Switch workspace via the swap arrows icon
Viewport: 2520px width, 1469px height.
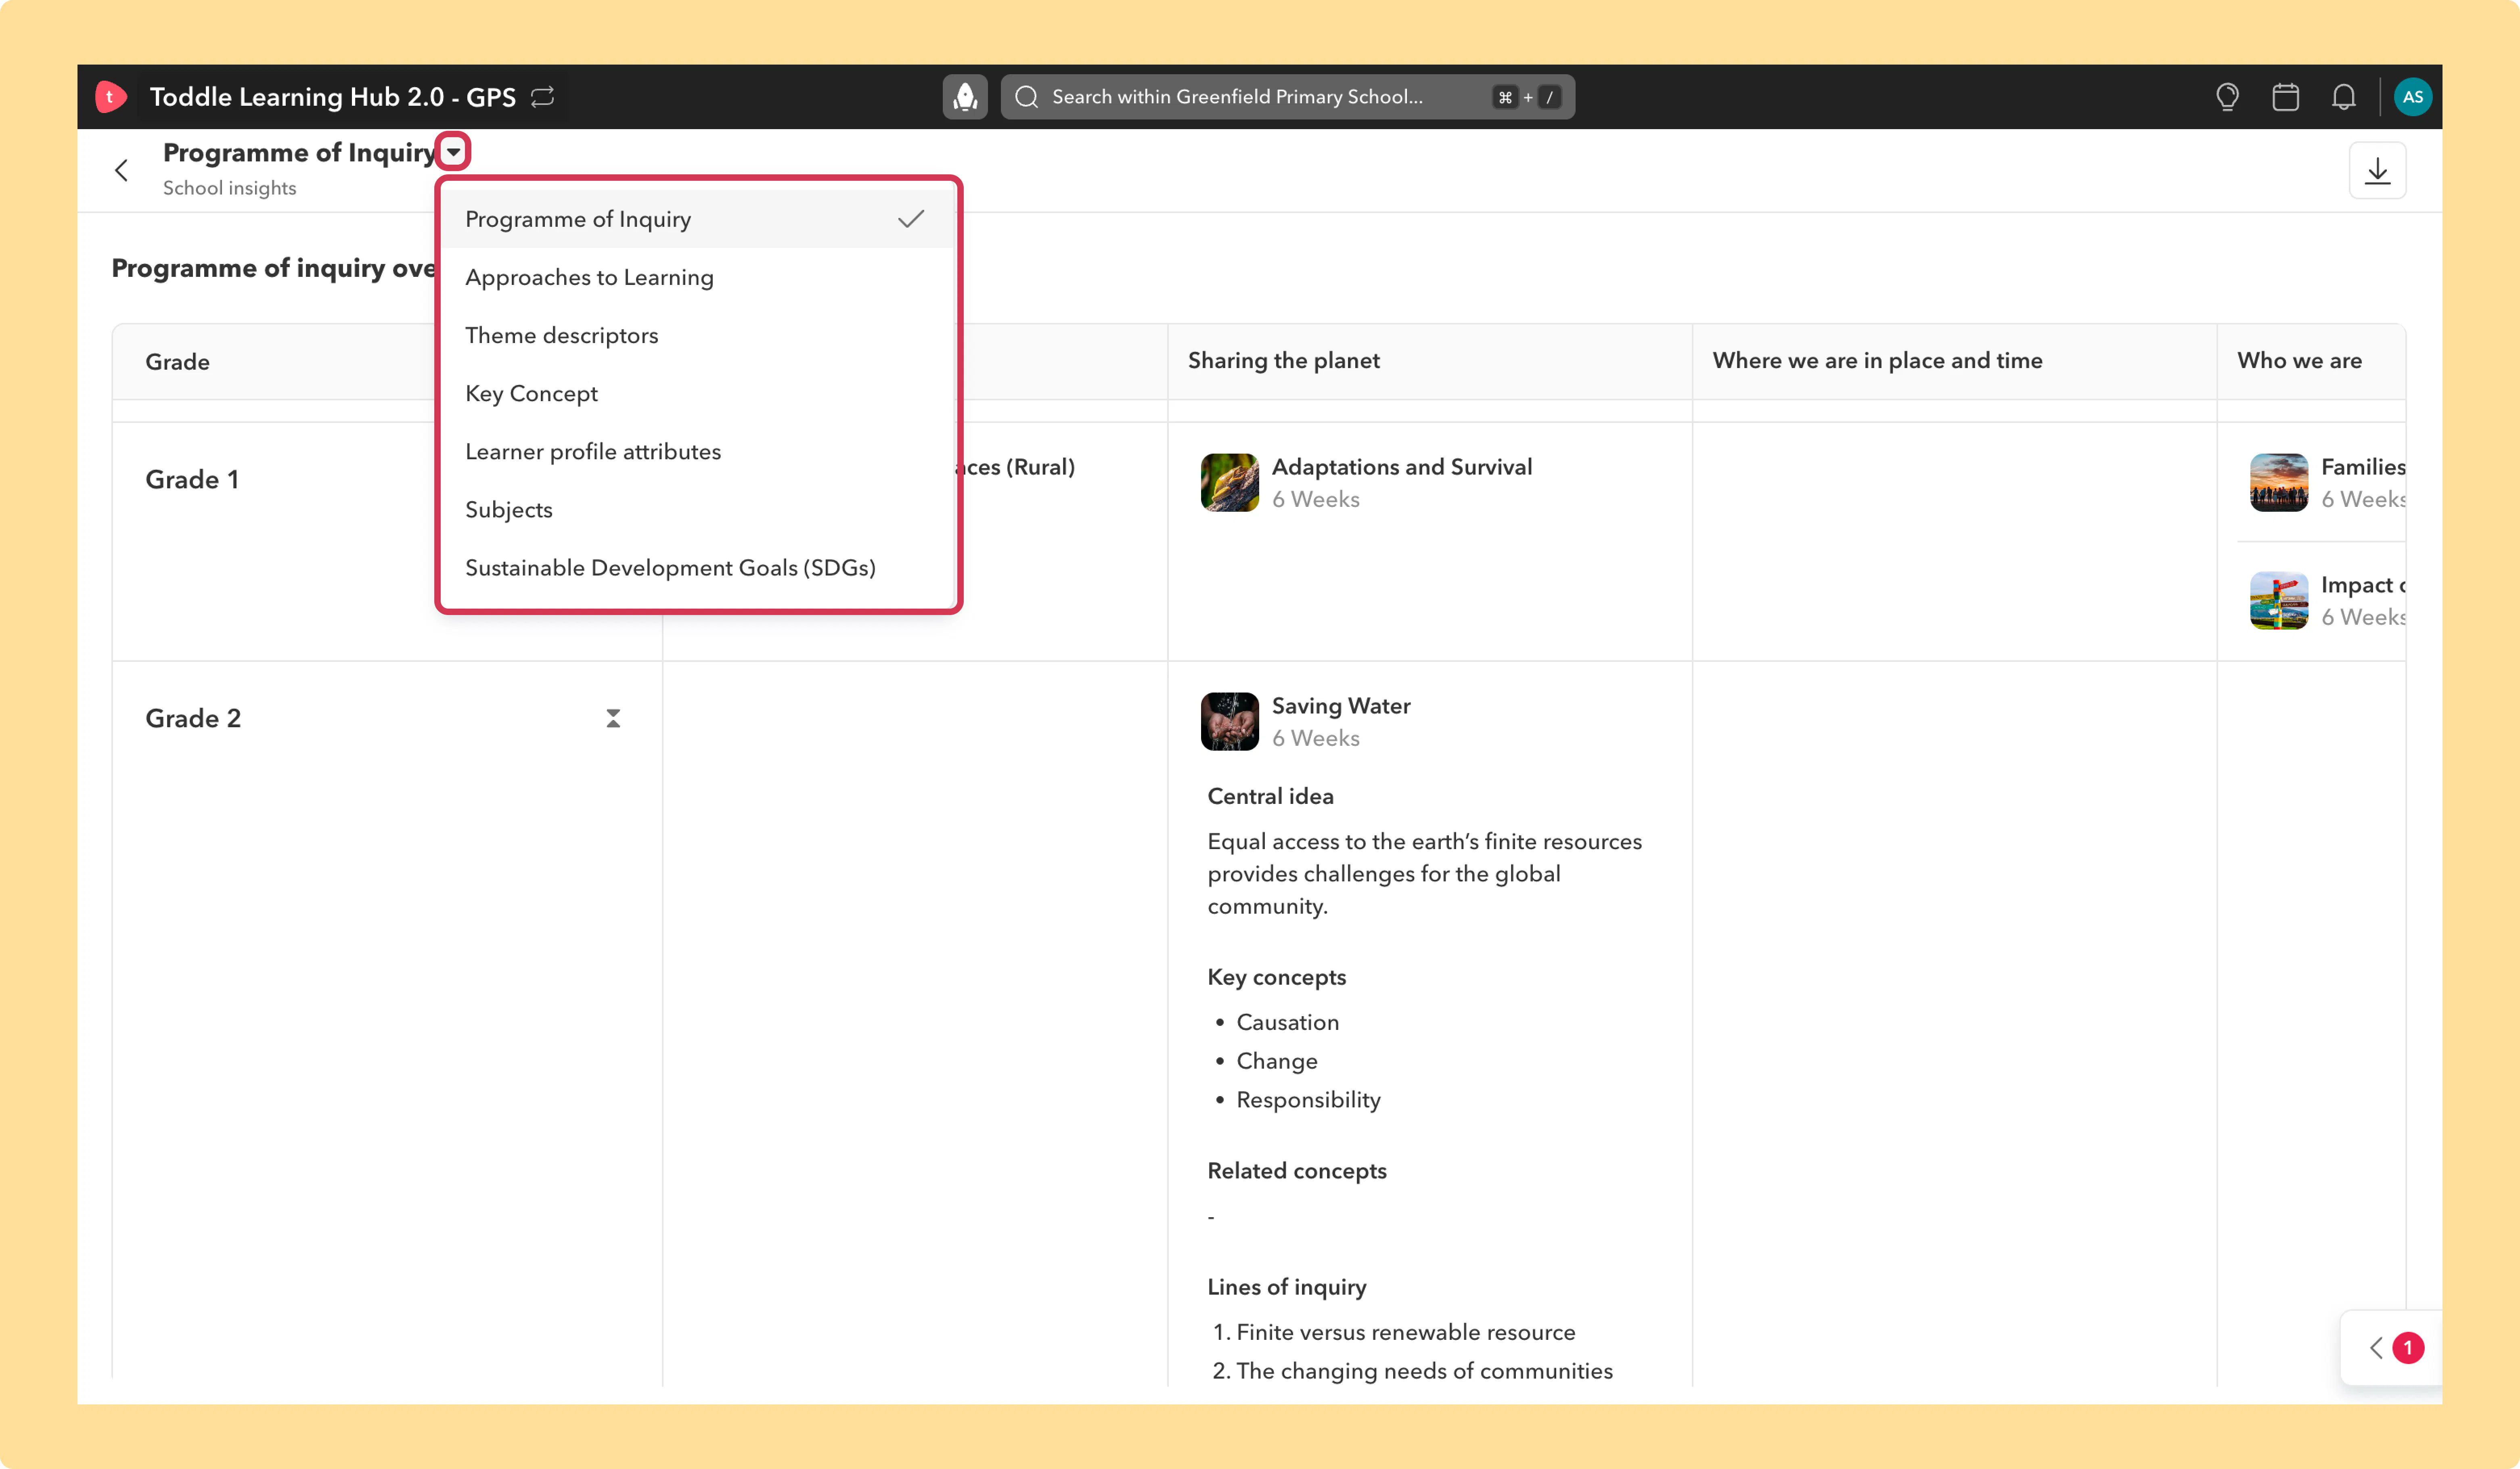point(543,97)
